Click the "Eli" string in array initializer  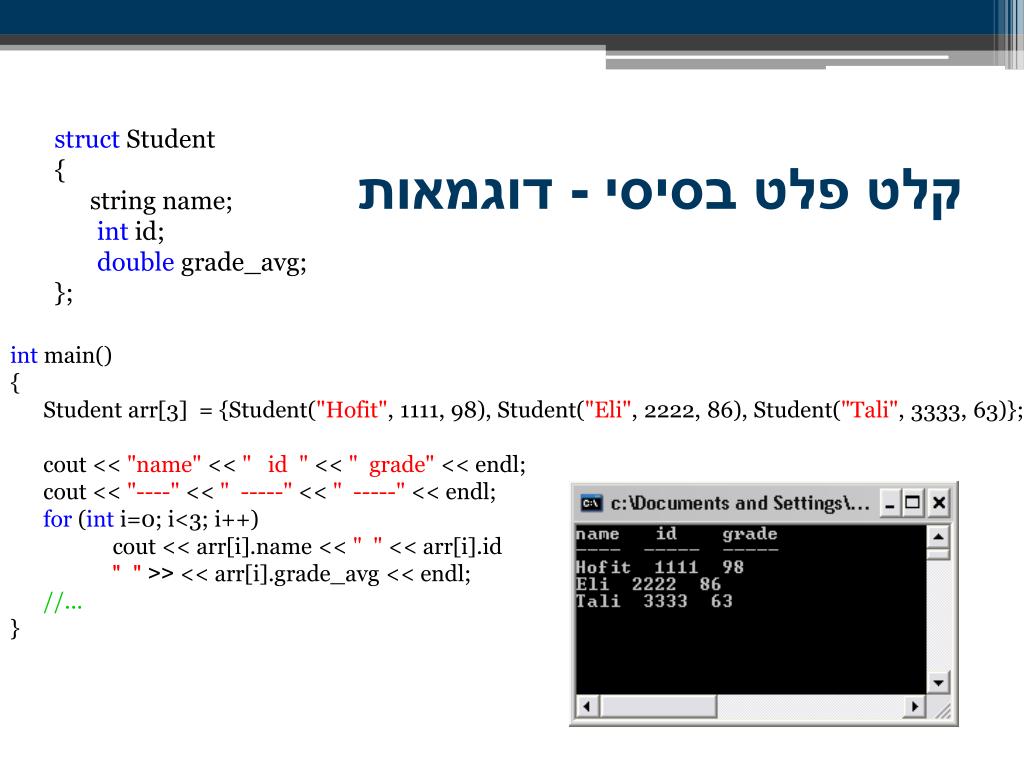point(608,409)
